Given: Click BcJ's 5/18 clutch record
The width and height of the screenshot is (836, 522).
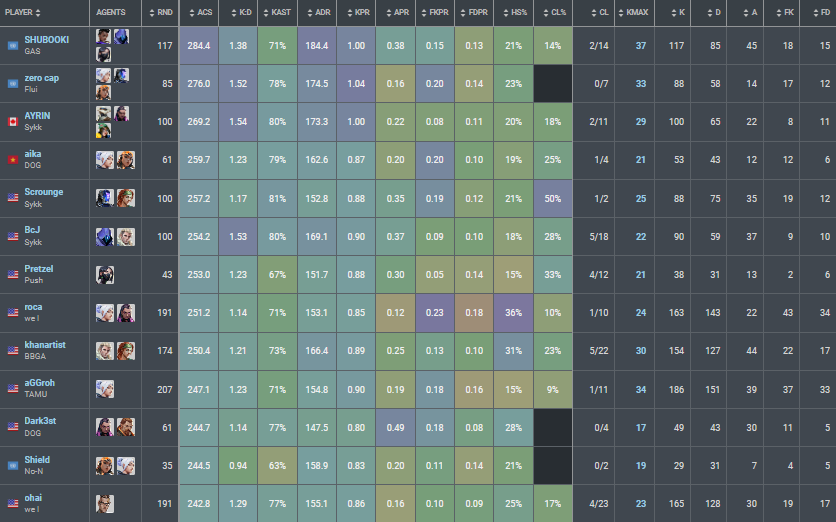Looking at the screenshot, I should coord(599,237).
